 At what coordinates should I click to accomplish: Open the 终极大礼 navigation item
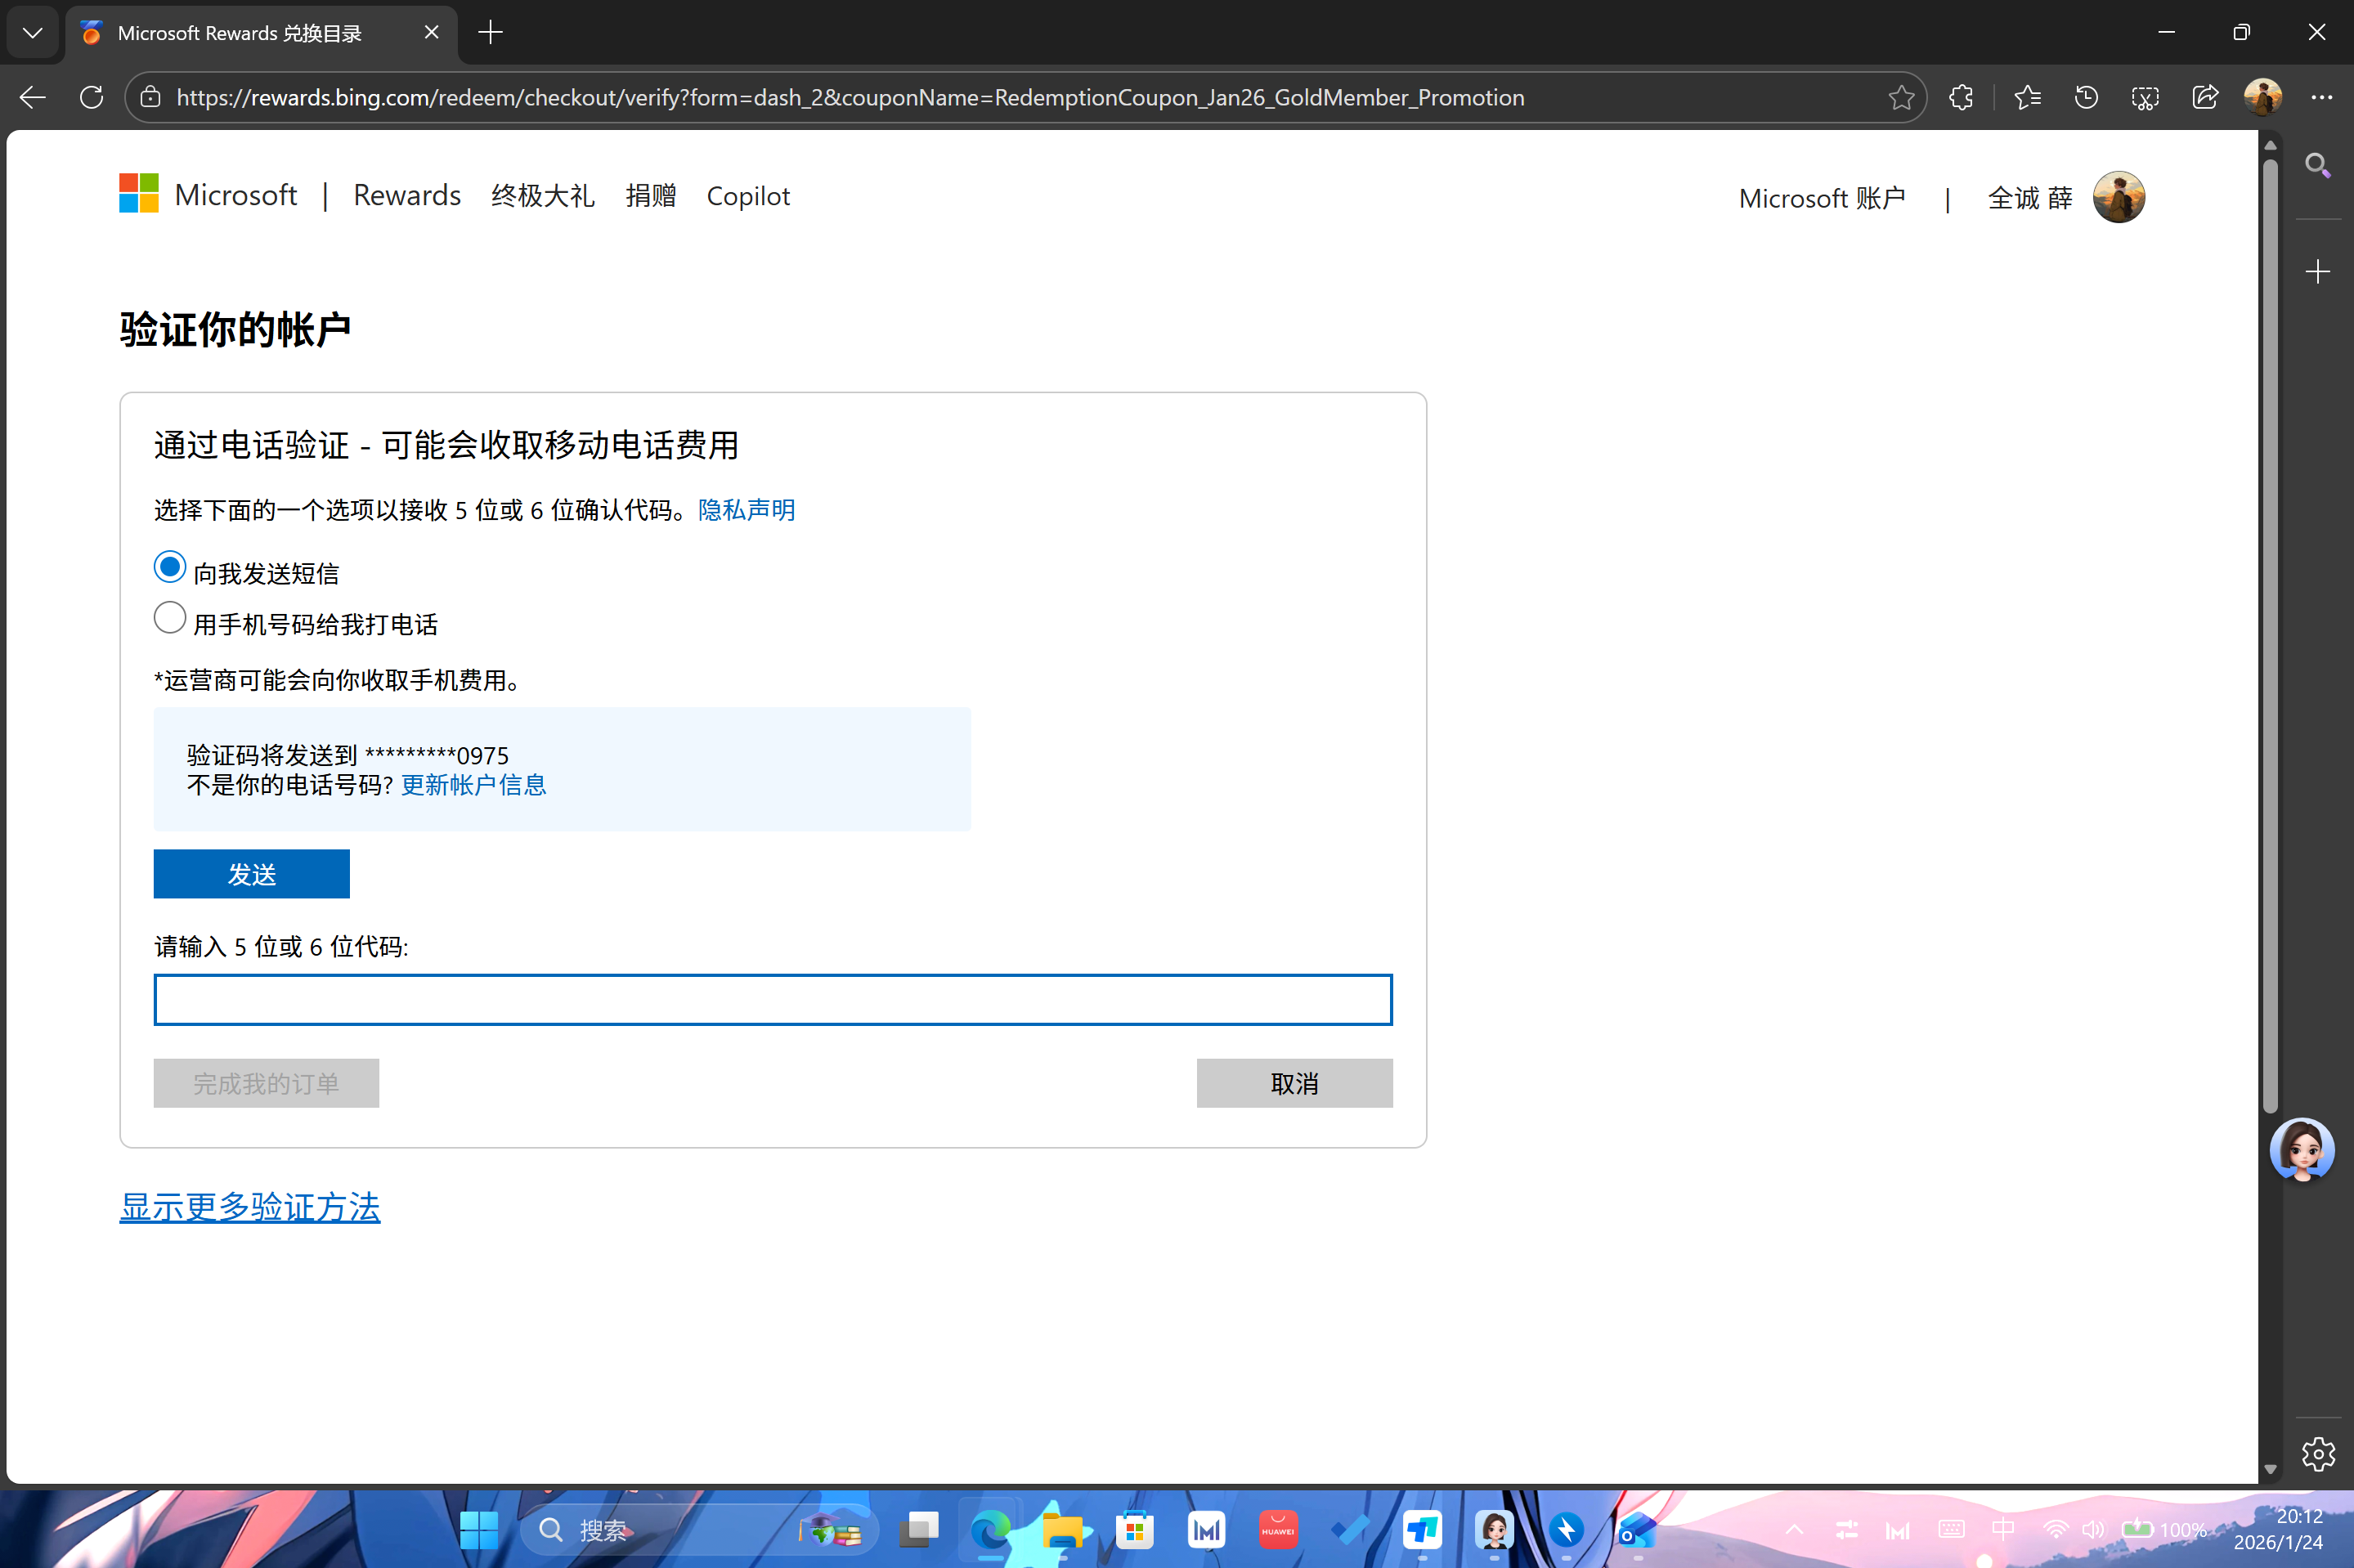[542, 195]
